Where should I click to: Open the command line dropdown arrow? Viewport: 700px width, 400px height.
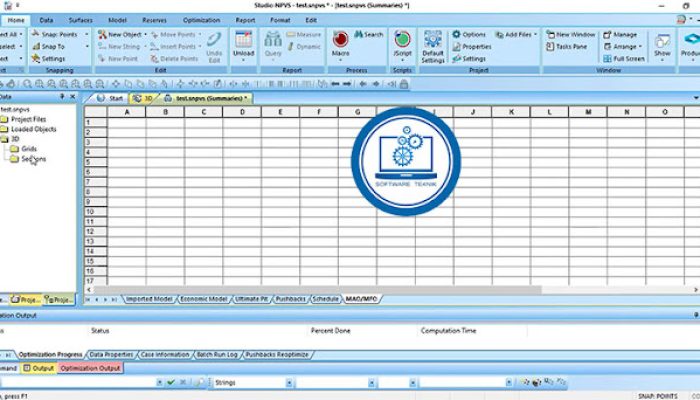click(159, 383)
